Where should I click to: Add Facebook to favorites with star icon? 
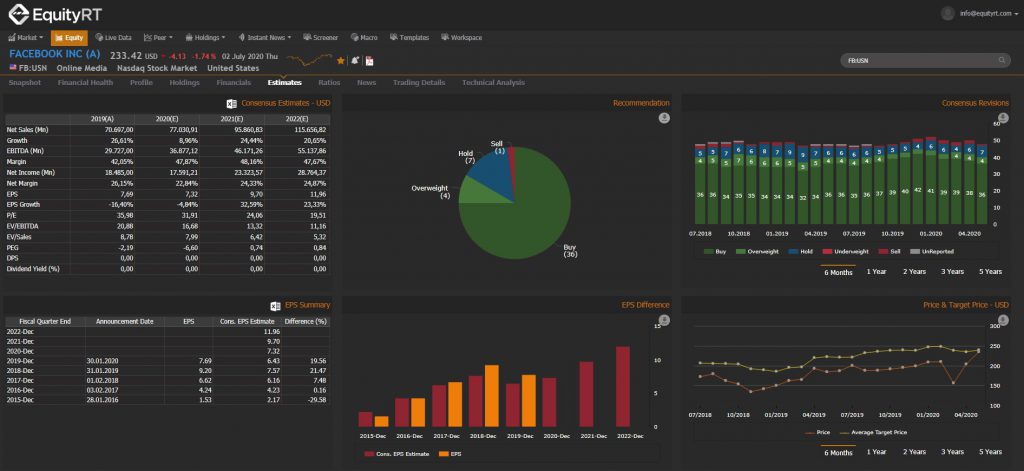click(x=340, y=60)
